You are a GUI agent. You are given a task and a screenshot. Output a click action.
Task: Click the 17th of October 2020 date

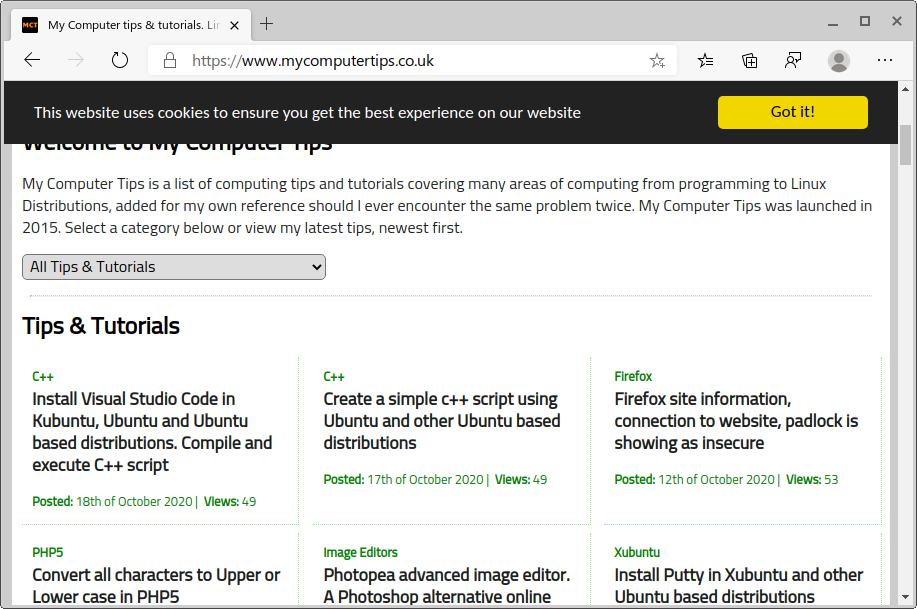(425, 480)
